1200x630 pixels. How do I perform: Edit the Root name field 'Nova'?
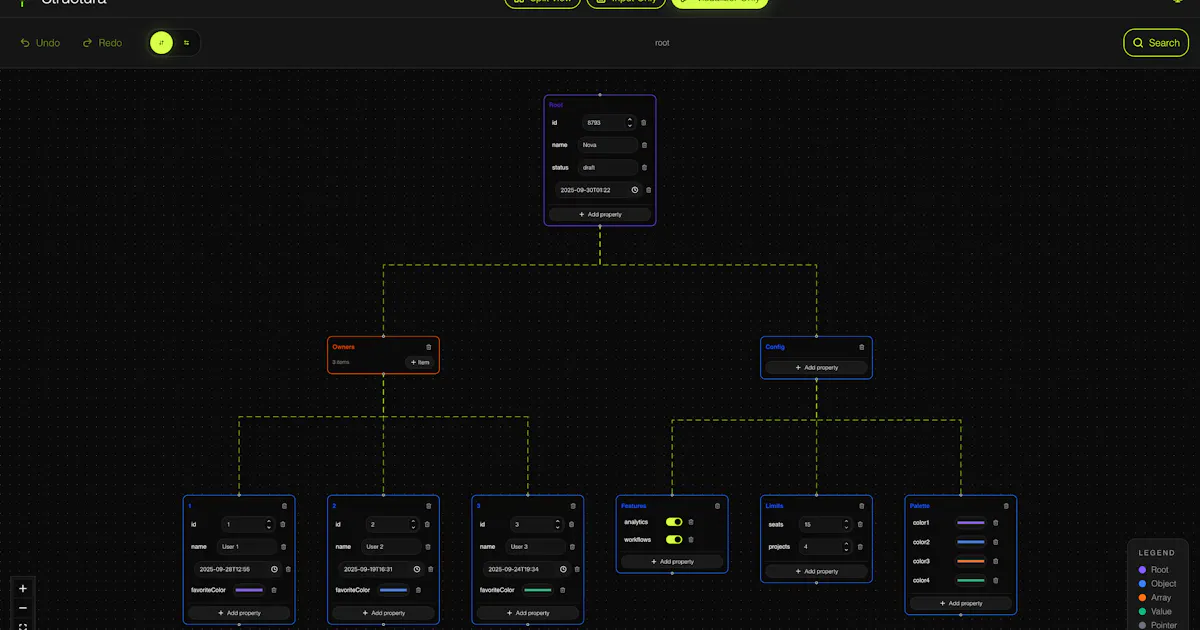[x=608, y=145]
